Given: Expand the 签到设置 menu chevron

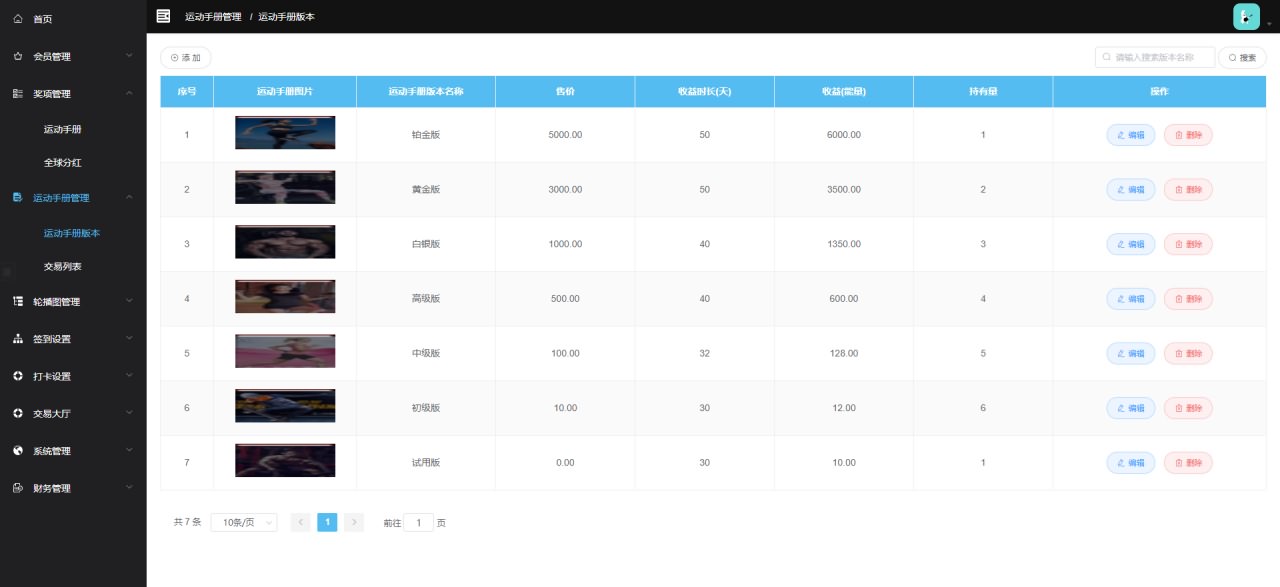Looking at the screenshot, I should [x=129, y=339].
